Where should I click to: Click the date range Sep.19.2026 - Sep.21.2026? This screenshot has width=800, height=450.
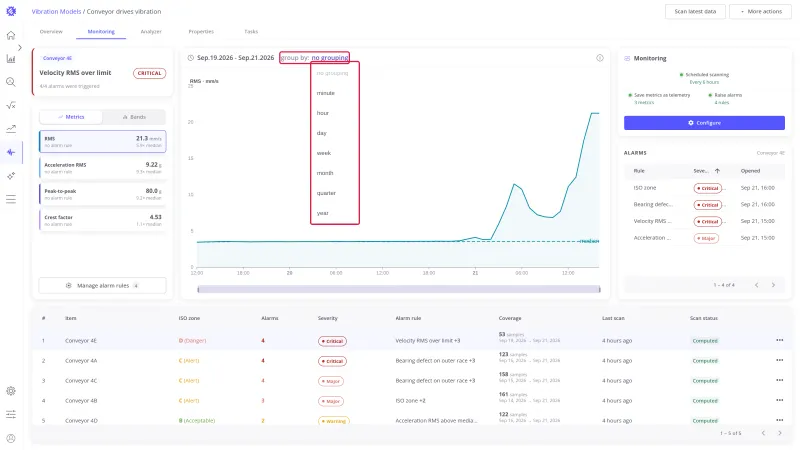(x=236, y=58)
